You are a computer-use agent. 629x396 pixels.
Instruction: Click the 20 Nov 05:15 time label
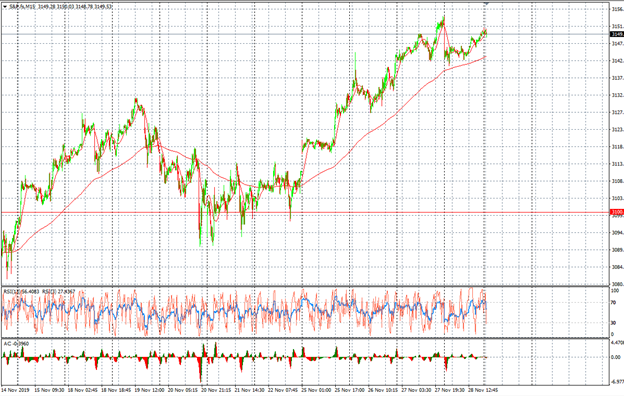click(x=183, y=390)
